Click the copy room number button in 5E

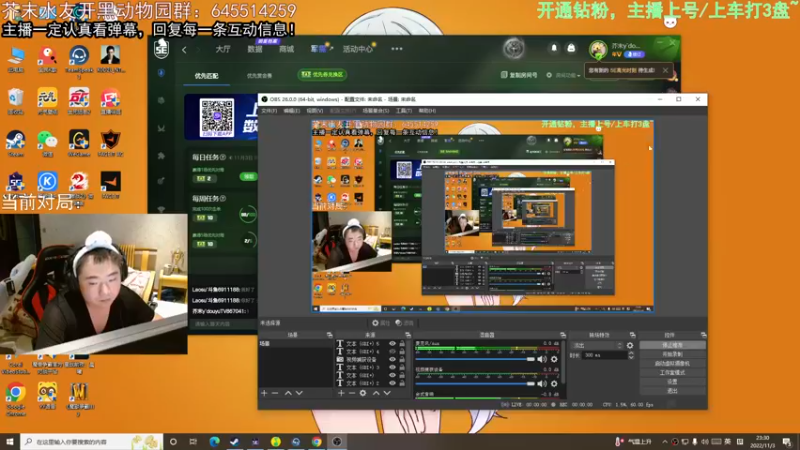point(519,75)
